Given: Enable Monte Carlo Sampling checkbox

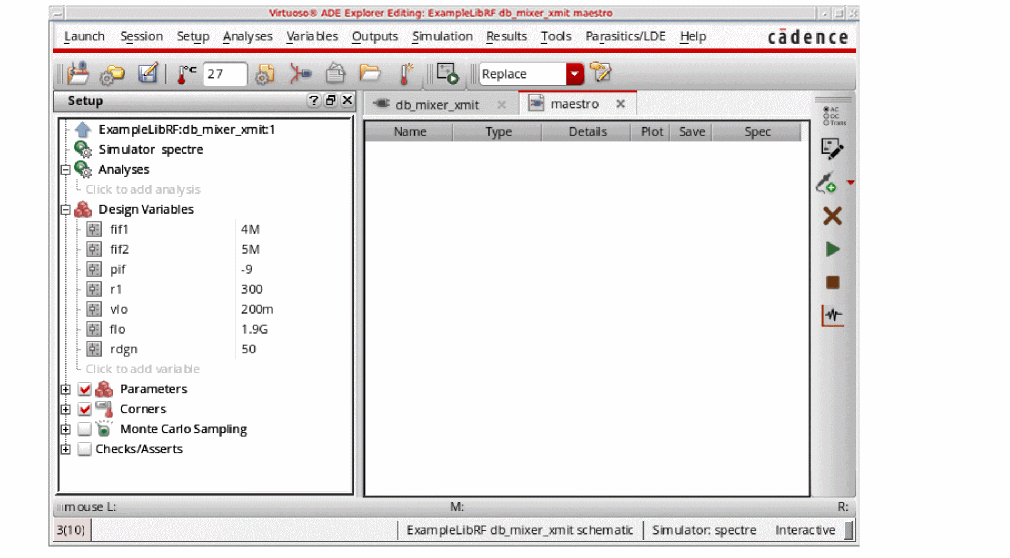Looking at the screenshot, I should (x=85, y=429).
